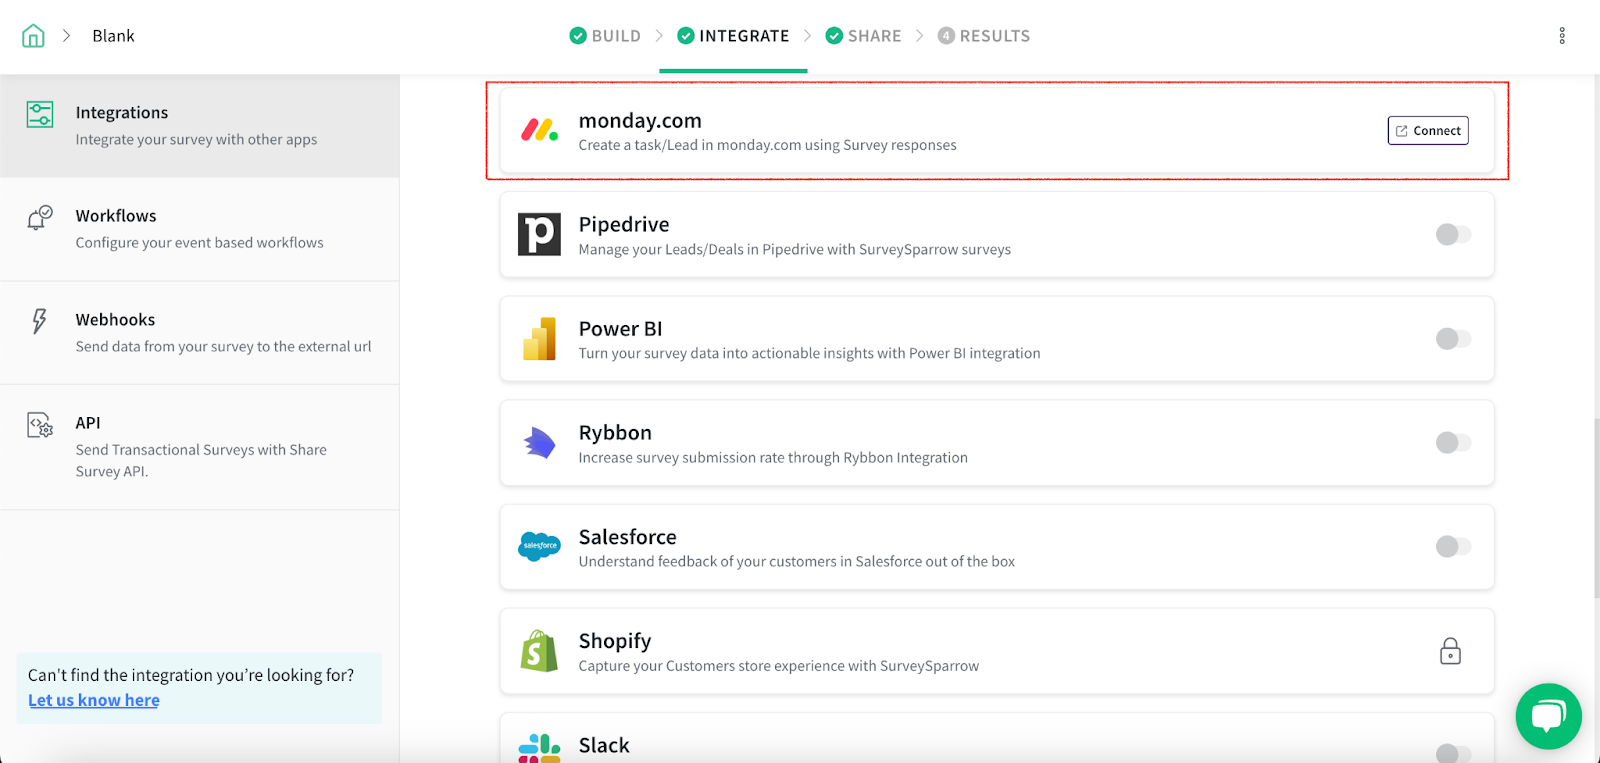Open the API sidebar section
1600x763 pixels.
tap(200, 447)
